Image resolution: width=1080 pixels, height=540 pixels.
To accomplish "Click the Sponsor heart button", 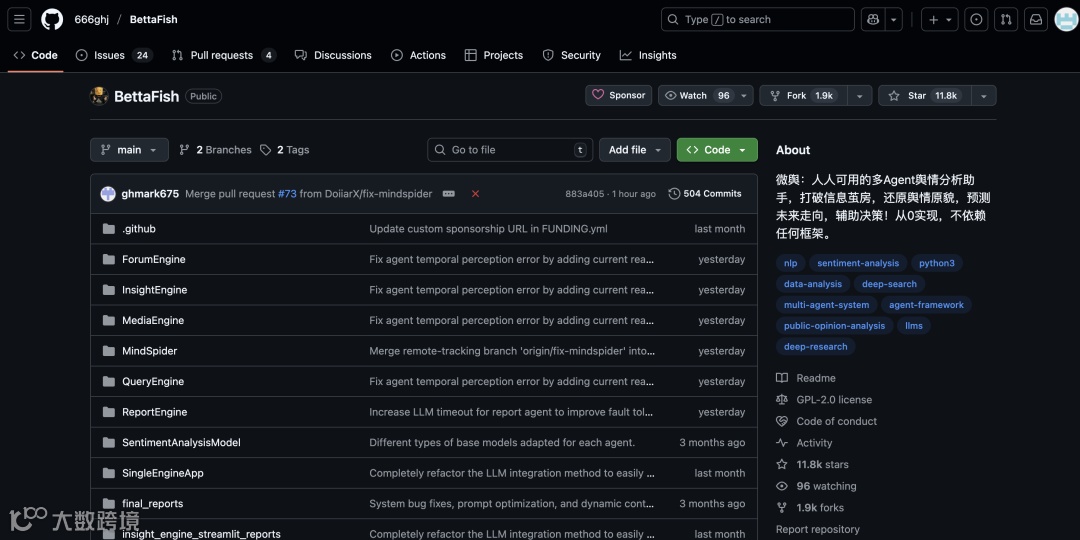I will pyautogui.click(x=619, y=95).
